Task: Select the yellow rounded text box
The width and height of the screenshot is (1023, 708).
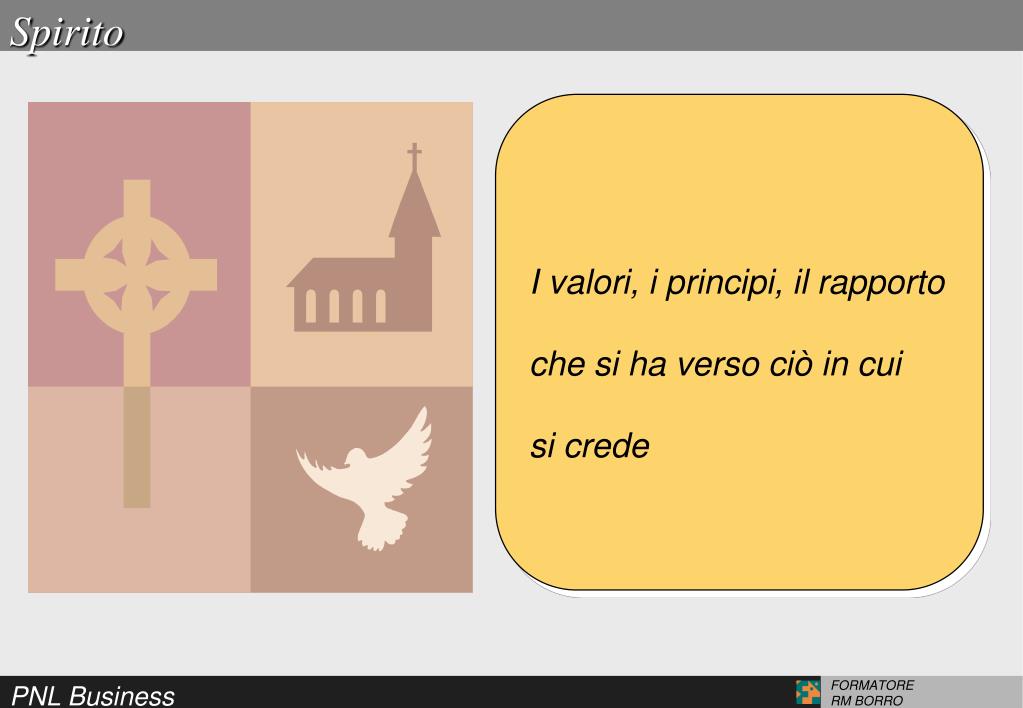Action: click(739, 343)
